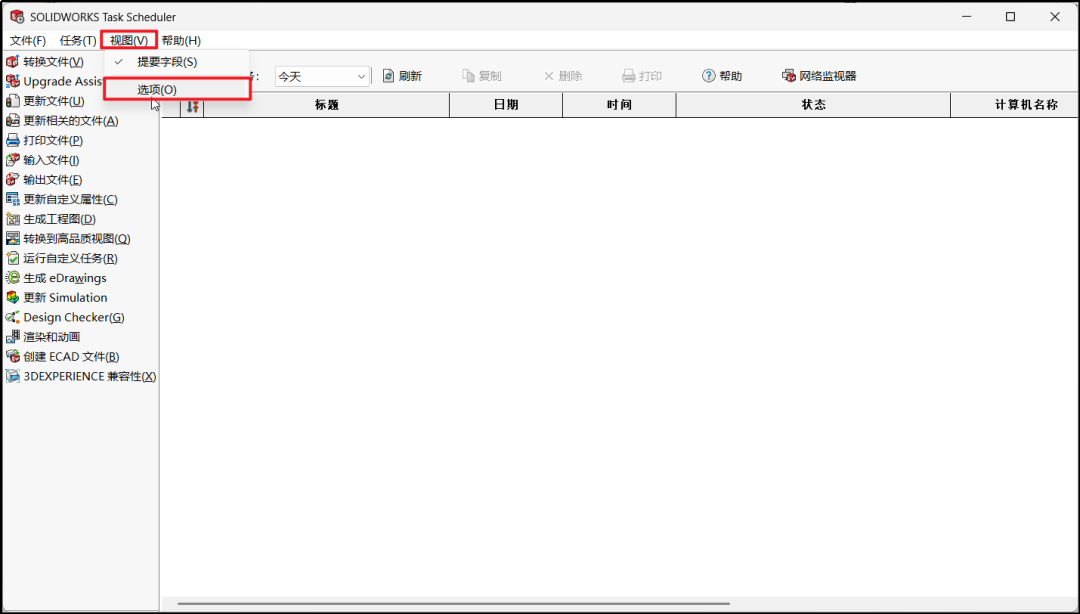1080x614 pixels.
Task: Click the Create ECAD Files (创建 ECAD 文件) icon
Action: click(x=12, y=356)
